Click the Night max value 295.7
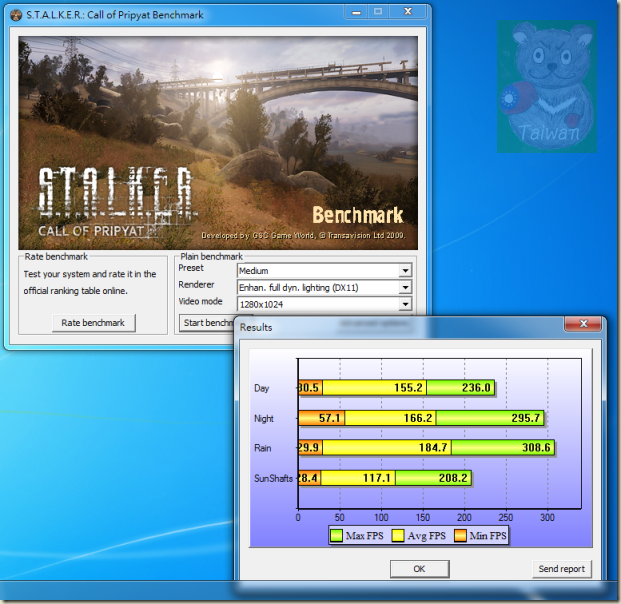 (526, 418)
